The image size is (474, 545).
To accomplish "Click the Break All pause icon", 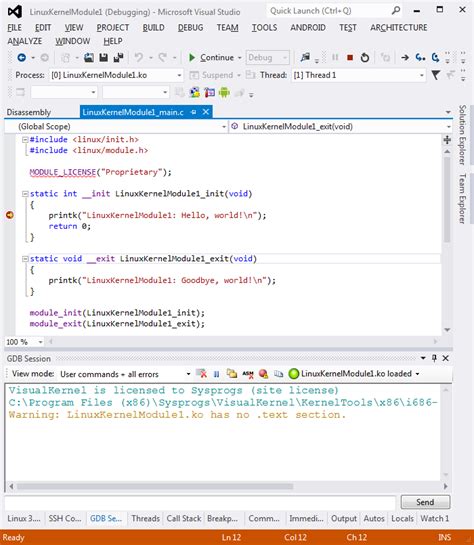I will [335, 57].
